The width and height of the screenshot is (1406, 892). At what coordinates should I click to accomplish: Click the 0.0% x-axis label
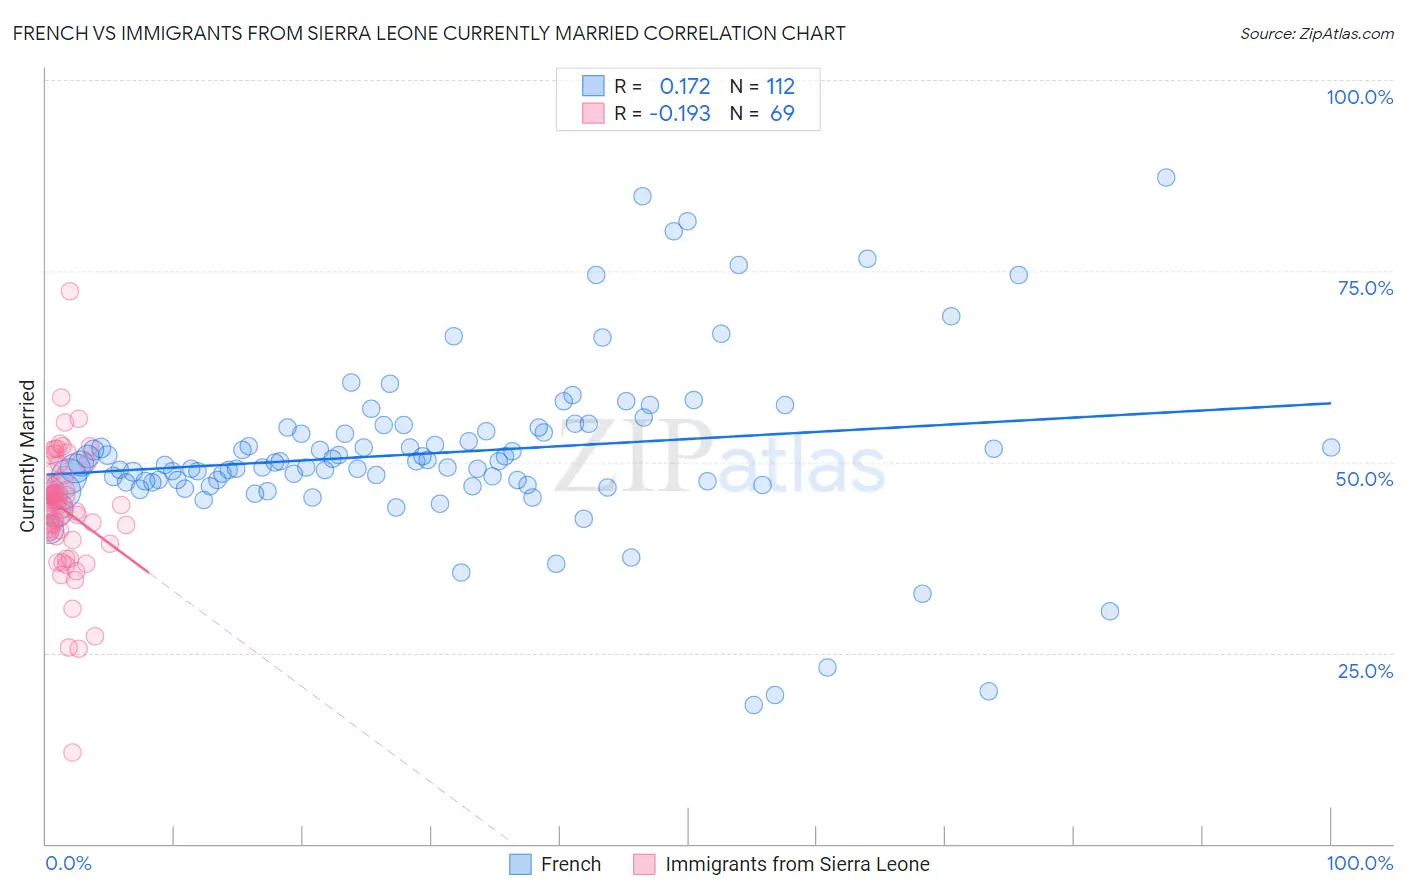(x=68, y=863)
